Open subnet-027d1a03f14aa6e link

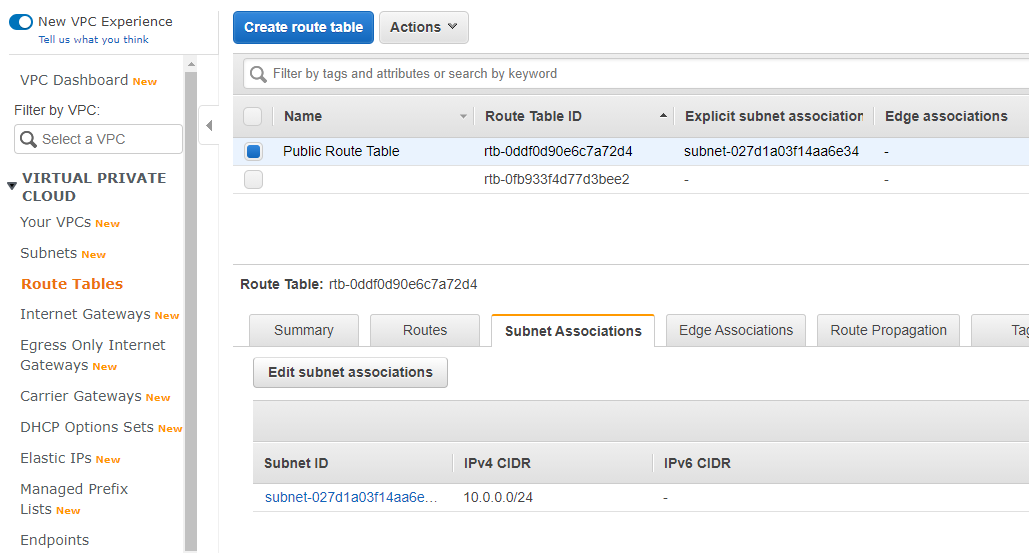click(350, 497)
